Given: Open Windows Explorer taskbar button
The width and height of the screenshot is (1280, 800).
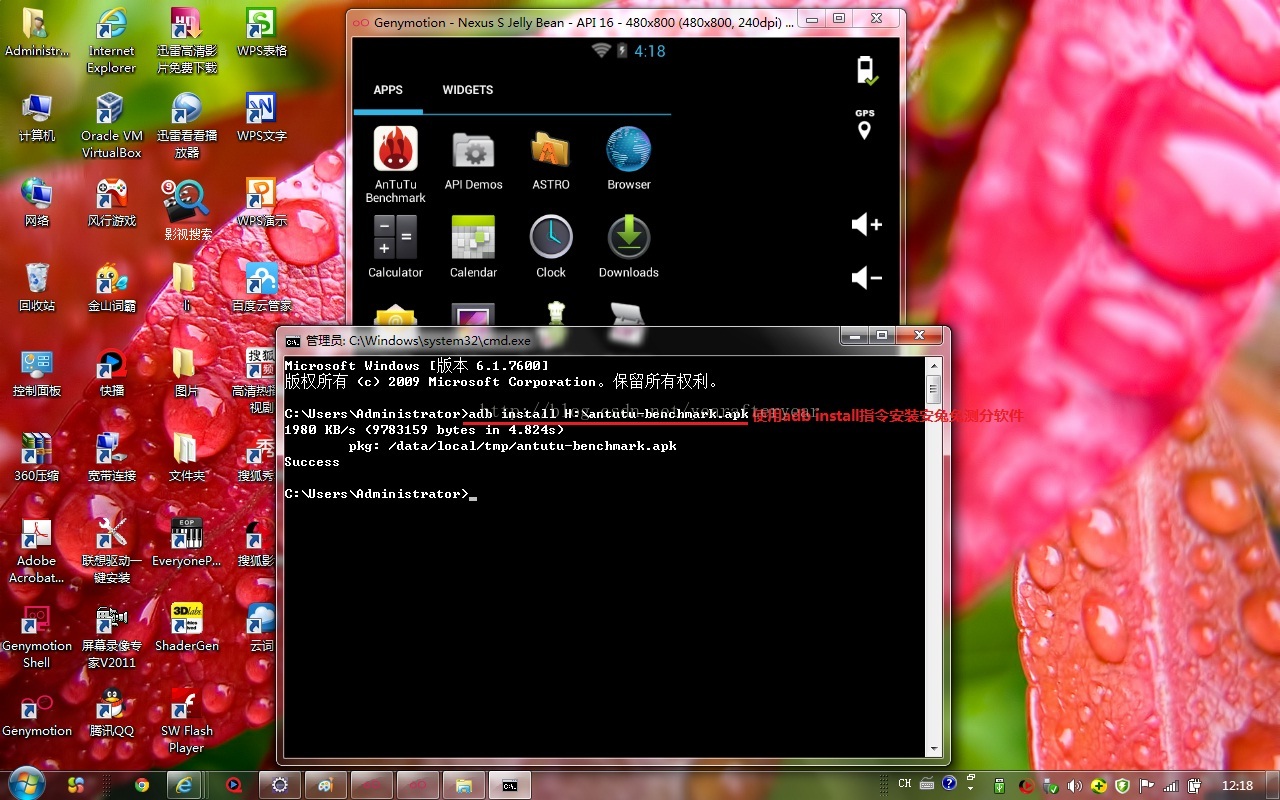Looking at the screenshot, I should click(463, 785).
